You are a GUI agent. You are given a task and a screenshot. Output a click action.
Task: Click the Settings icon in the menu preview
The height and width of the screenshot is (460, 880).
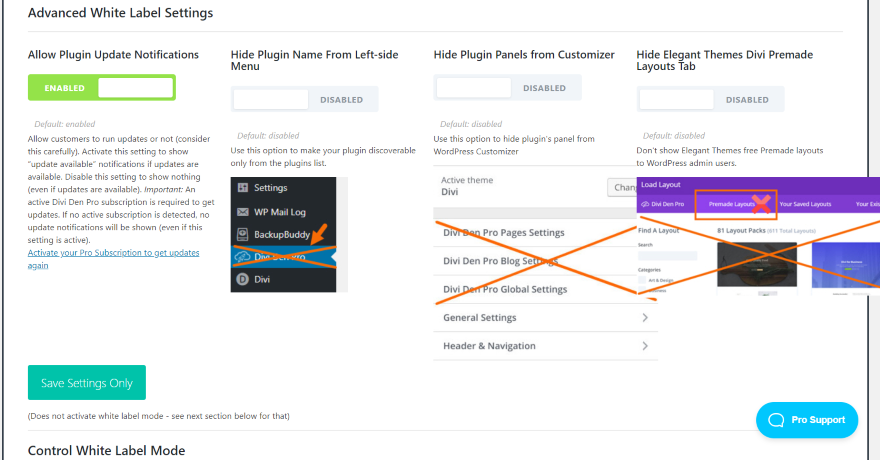(x=243, y=188)
